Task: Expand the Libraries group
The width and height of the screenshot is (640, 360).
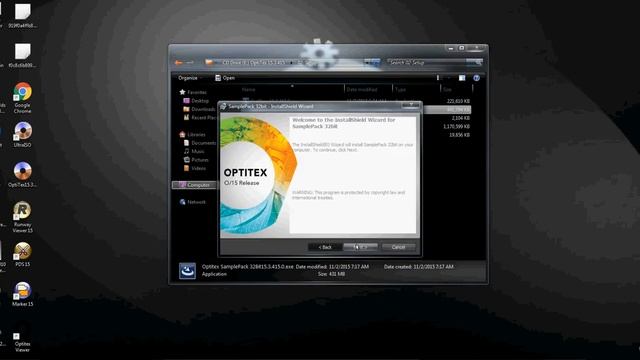Action: (x=192, y=134)
